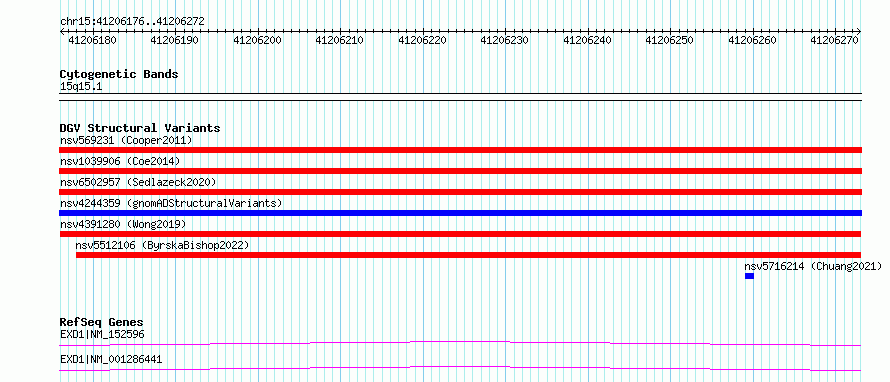Open variant label nsv5716214 (Chuang2021)
890x382 pixels.
813,266
